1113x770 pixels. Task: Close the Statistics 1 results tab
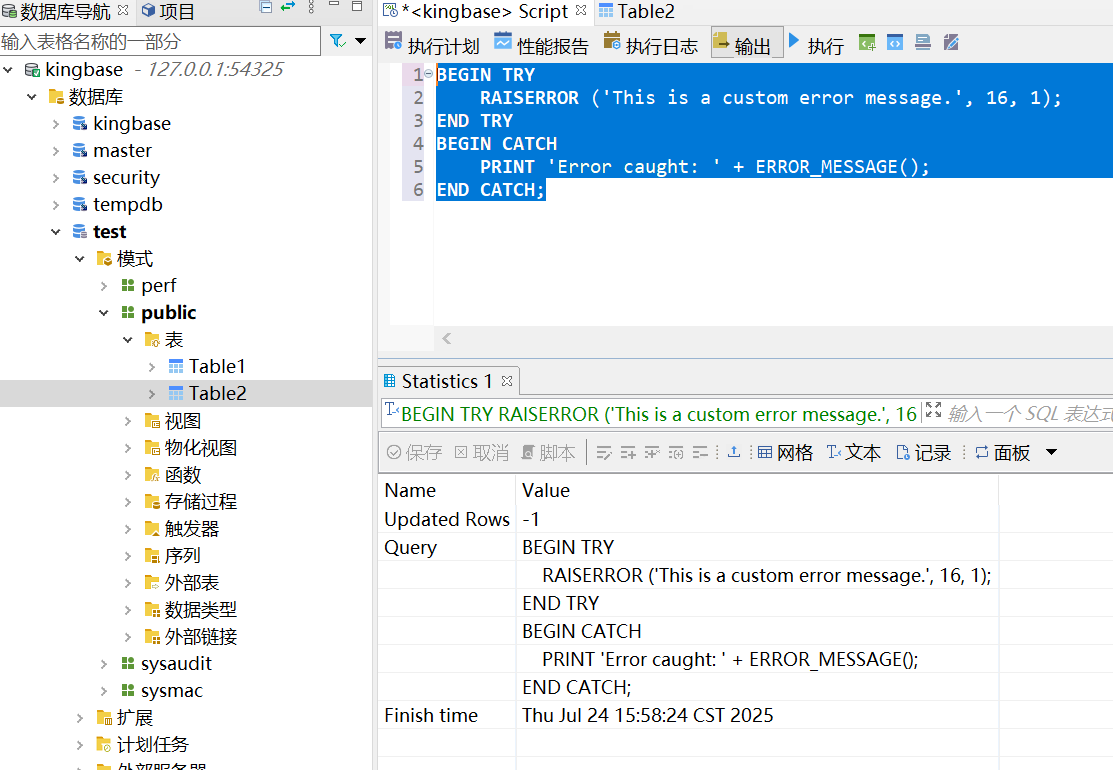tap(507, 381)
